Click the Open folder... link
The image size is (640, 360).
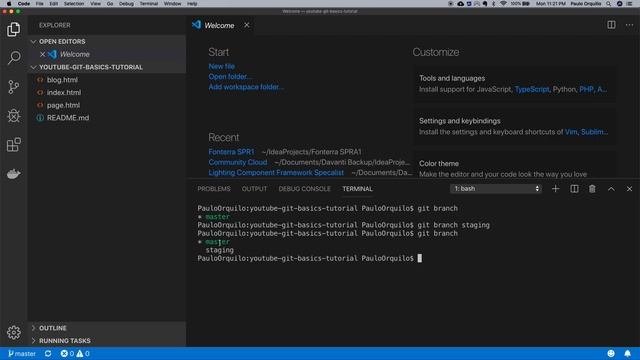tap(230, 76)
